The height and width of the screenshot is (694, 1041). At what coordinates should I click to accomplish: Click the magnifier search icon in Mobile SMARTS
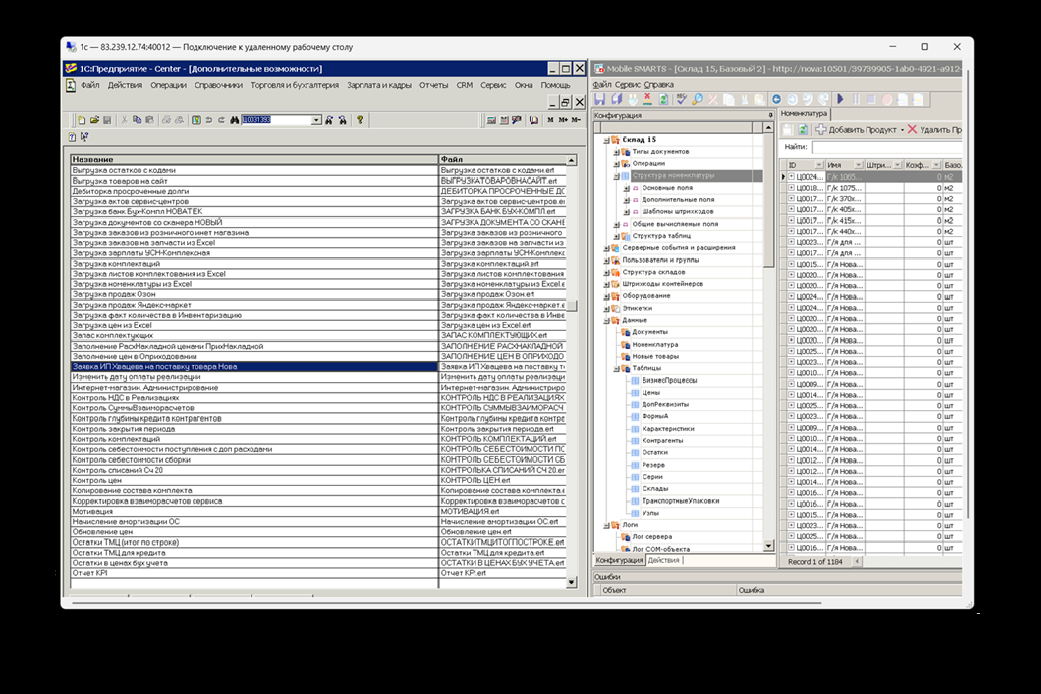[697, 99]
